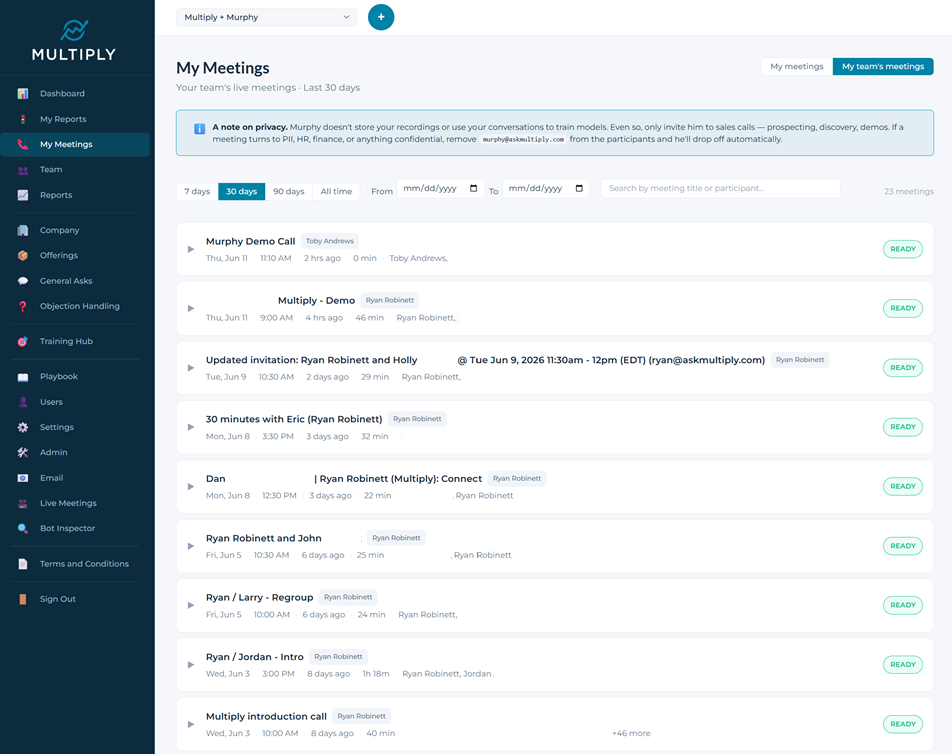Click READY badge on Ryan / Jordan - Intro
952x754 pixels.
(x=903, y=665)
